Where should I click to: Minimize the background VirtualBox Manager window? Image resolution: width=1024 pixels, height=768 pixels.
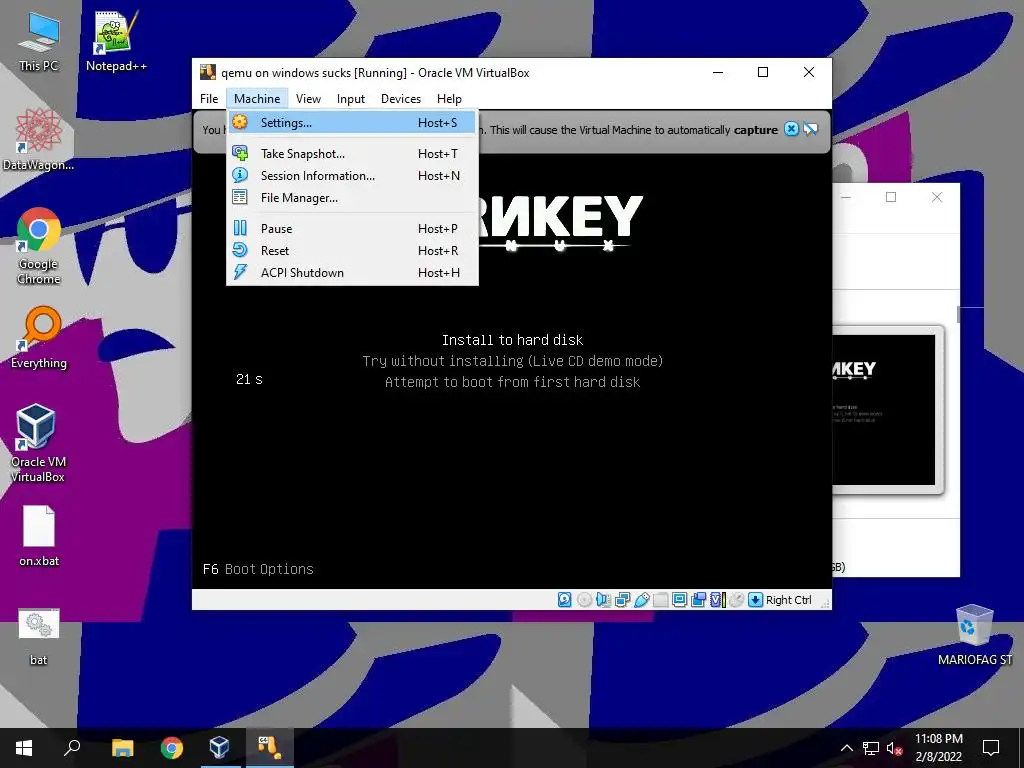[846, 197]
